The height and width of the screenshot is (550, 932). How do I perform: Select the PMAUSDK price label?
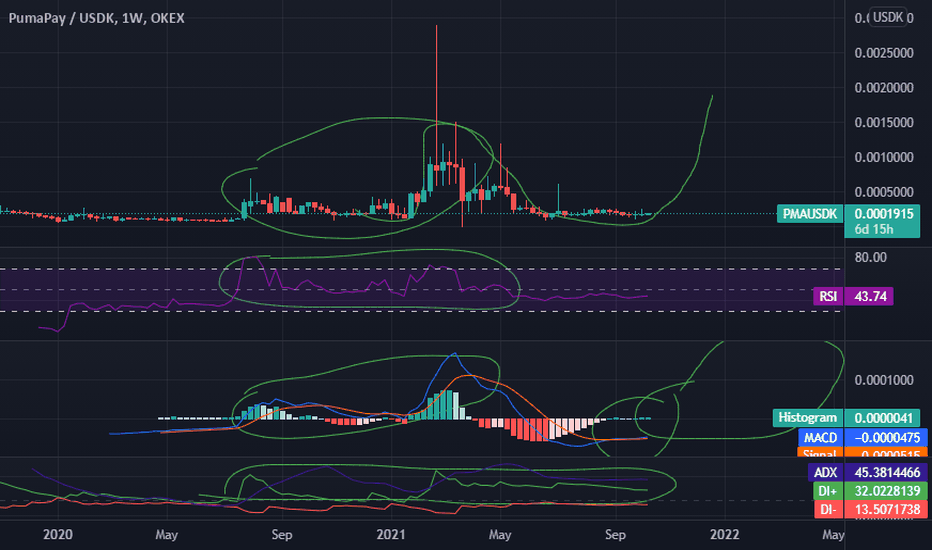810,213
